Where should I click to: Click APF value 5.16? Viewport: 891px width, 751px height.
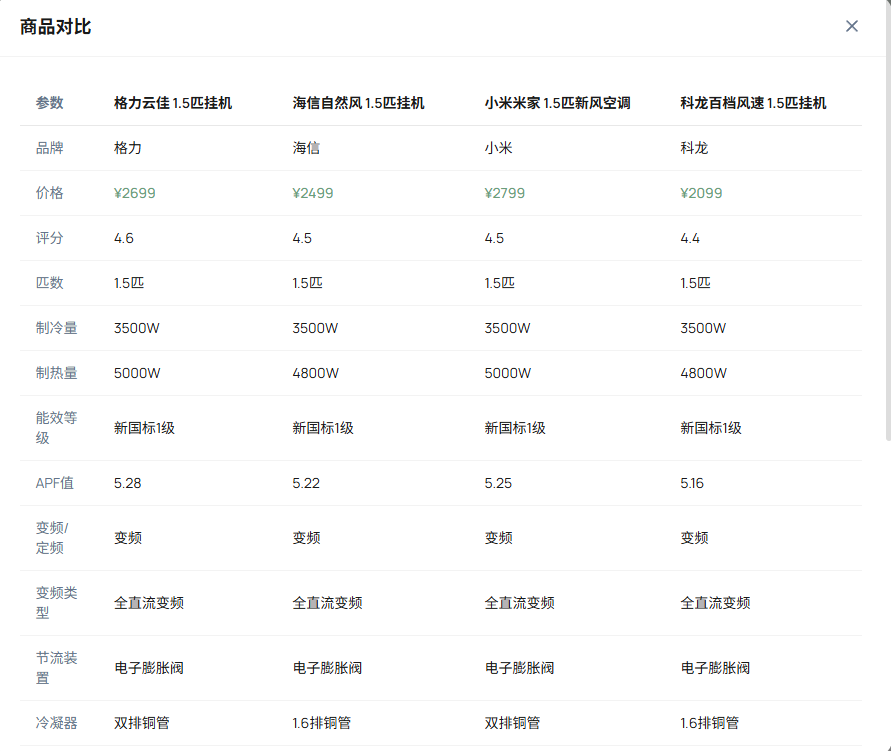click(692, 483)
